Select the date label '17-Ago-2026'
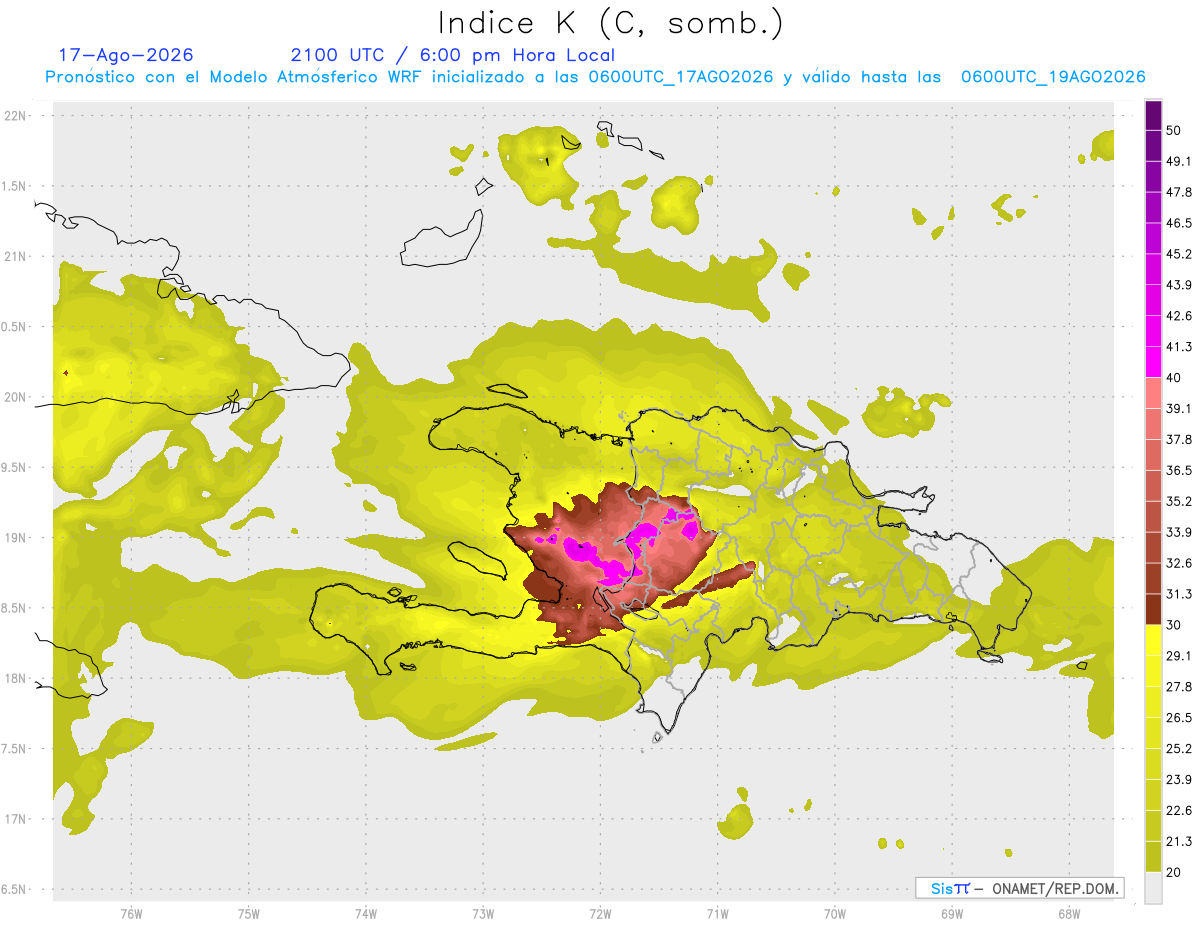This screenshot has height=927, width=1200. click(x=126, y=55)
